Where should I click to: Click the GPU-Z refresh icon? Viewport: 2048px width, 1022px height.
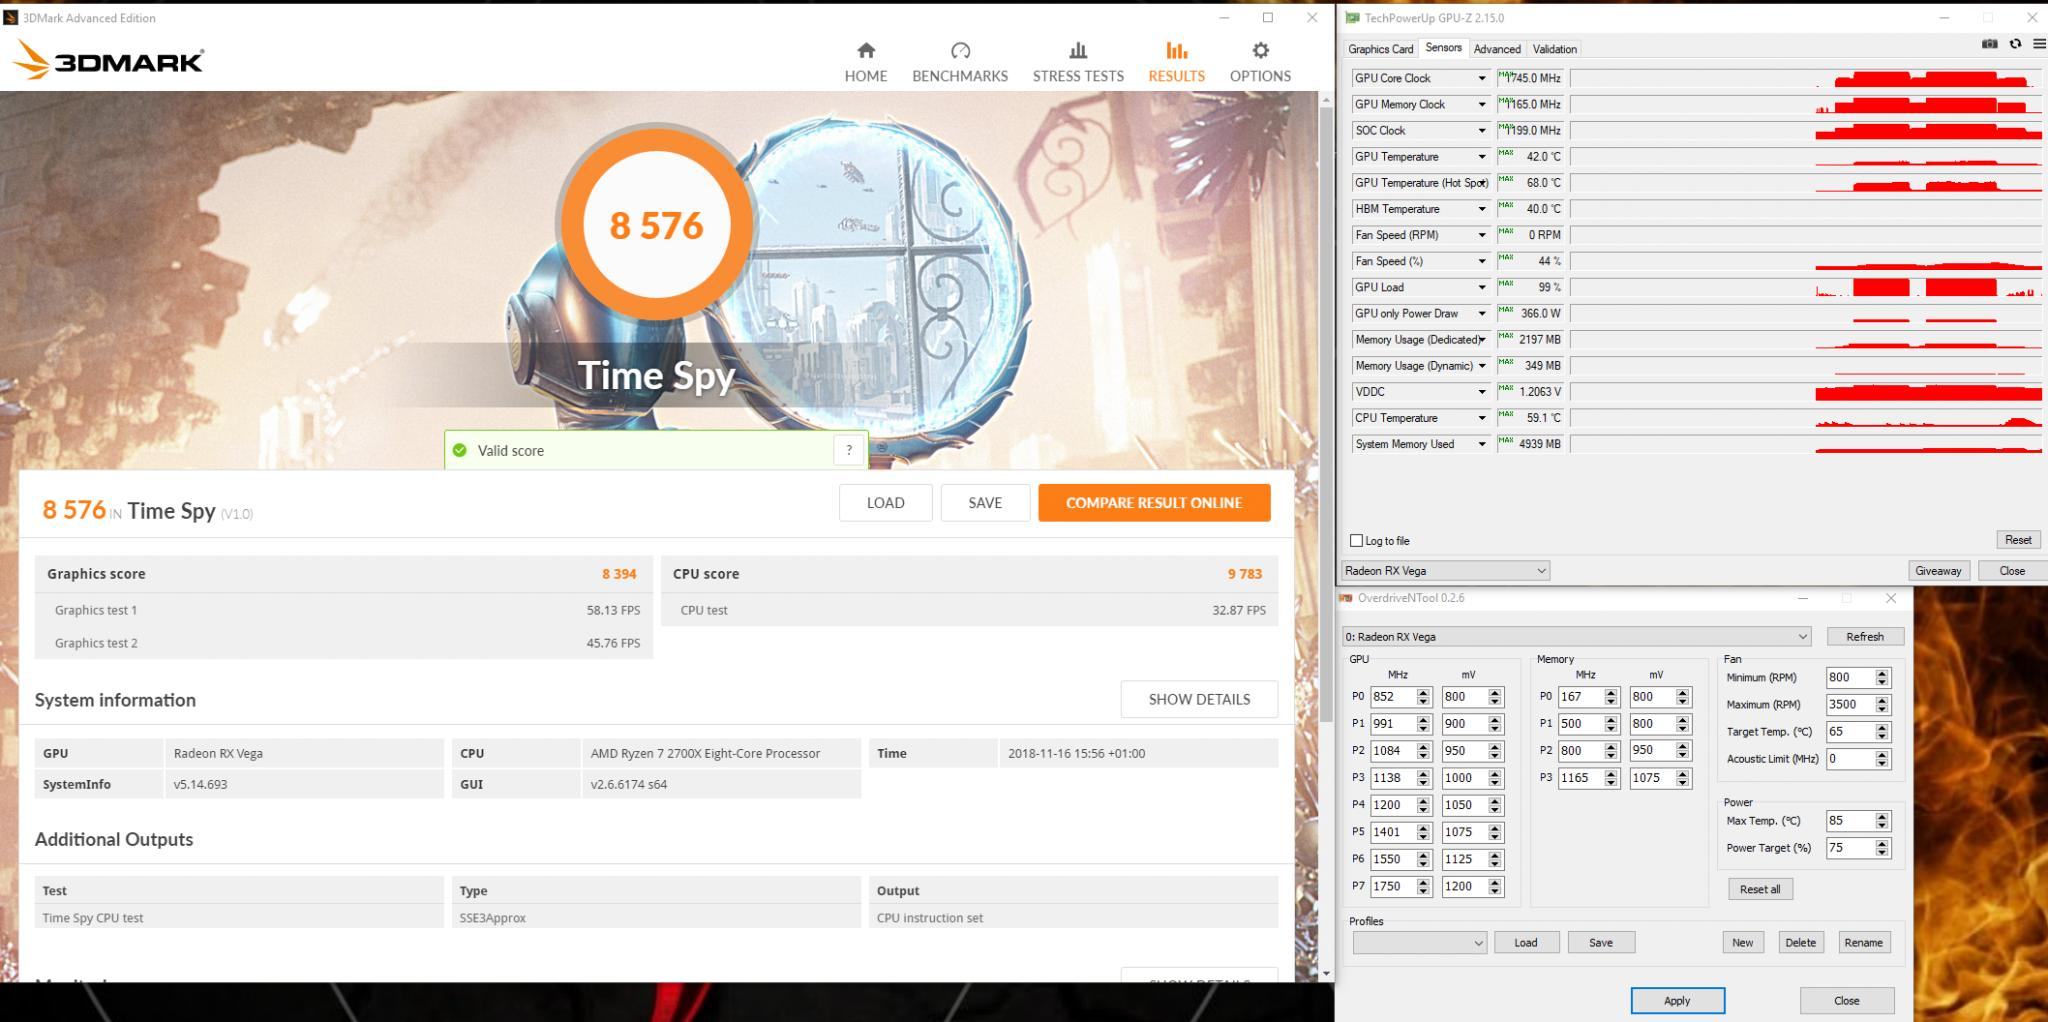pos(2015,44)
